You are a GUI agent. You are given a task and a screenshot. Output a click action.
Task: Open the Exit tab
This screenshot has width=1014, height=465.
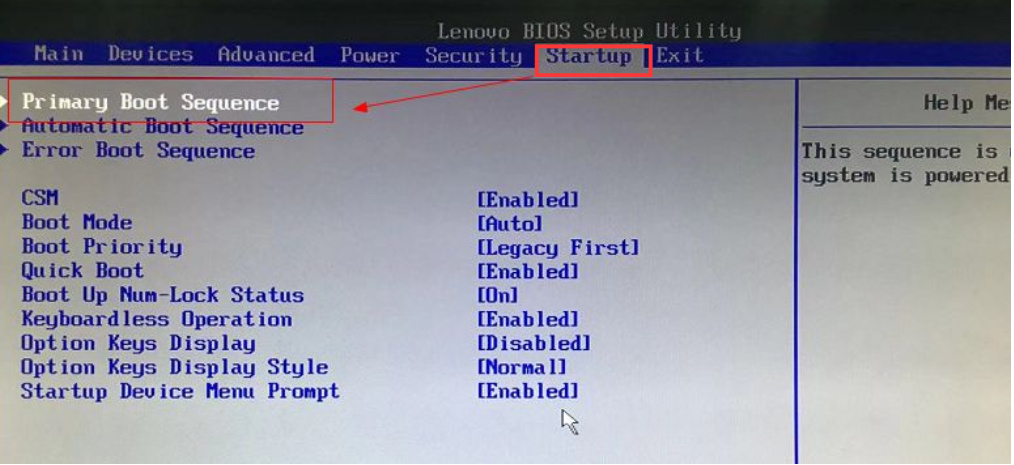680,56
